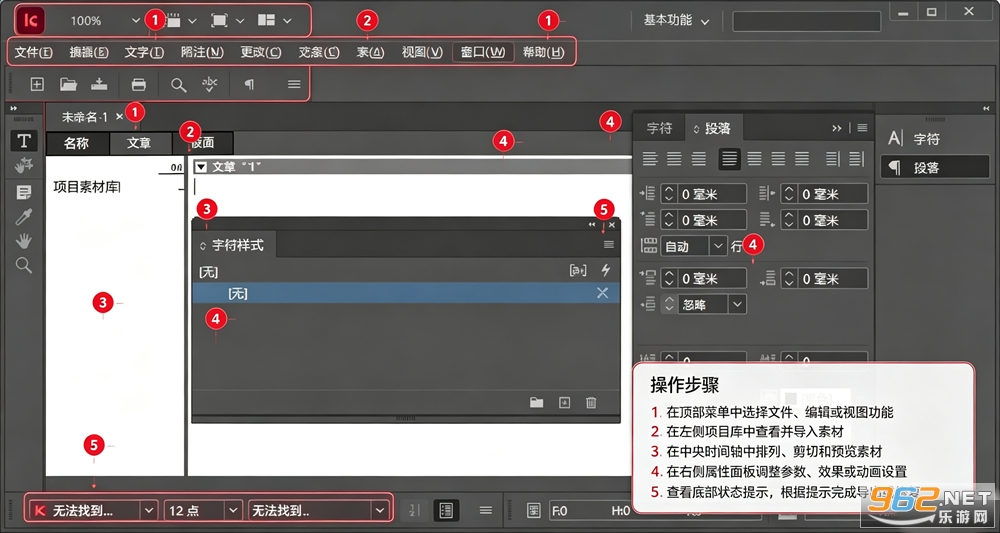Set paragraph alignment to align right
The width and height of the screenshot is (1000, 533).
click(x=699, y=158)
